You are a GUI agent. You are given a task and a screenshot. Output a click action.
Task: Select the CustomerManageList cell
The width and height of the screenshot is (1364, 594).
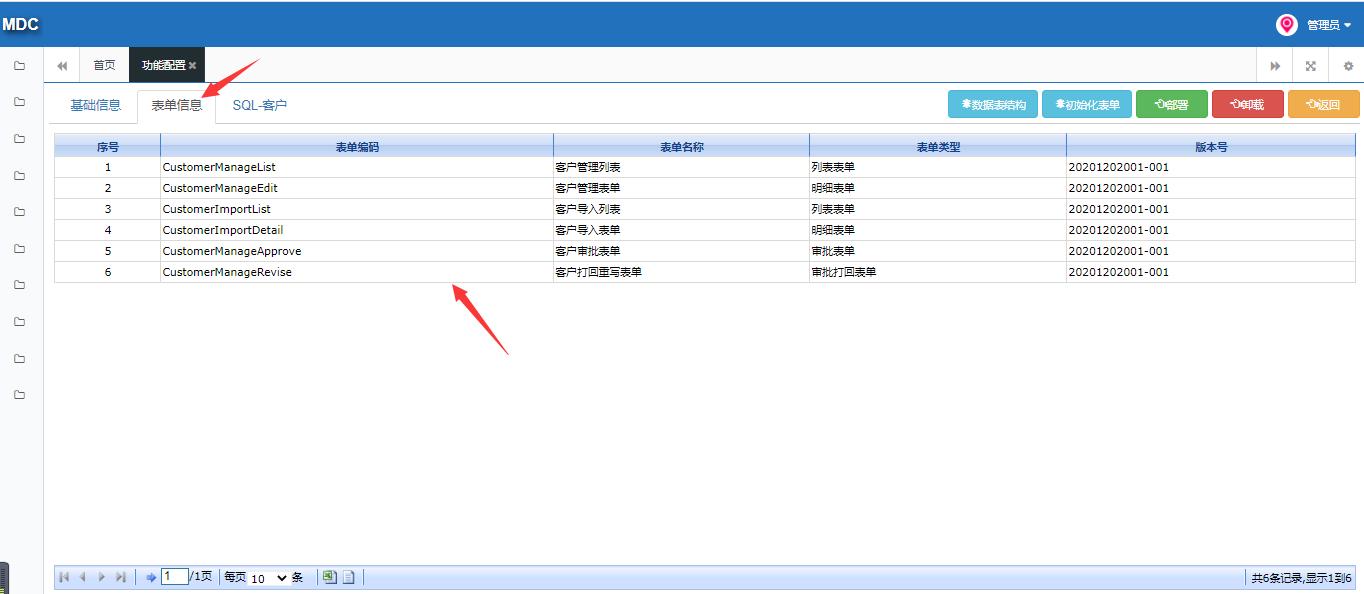click(357, 167)
